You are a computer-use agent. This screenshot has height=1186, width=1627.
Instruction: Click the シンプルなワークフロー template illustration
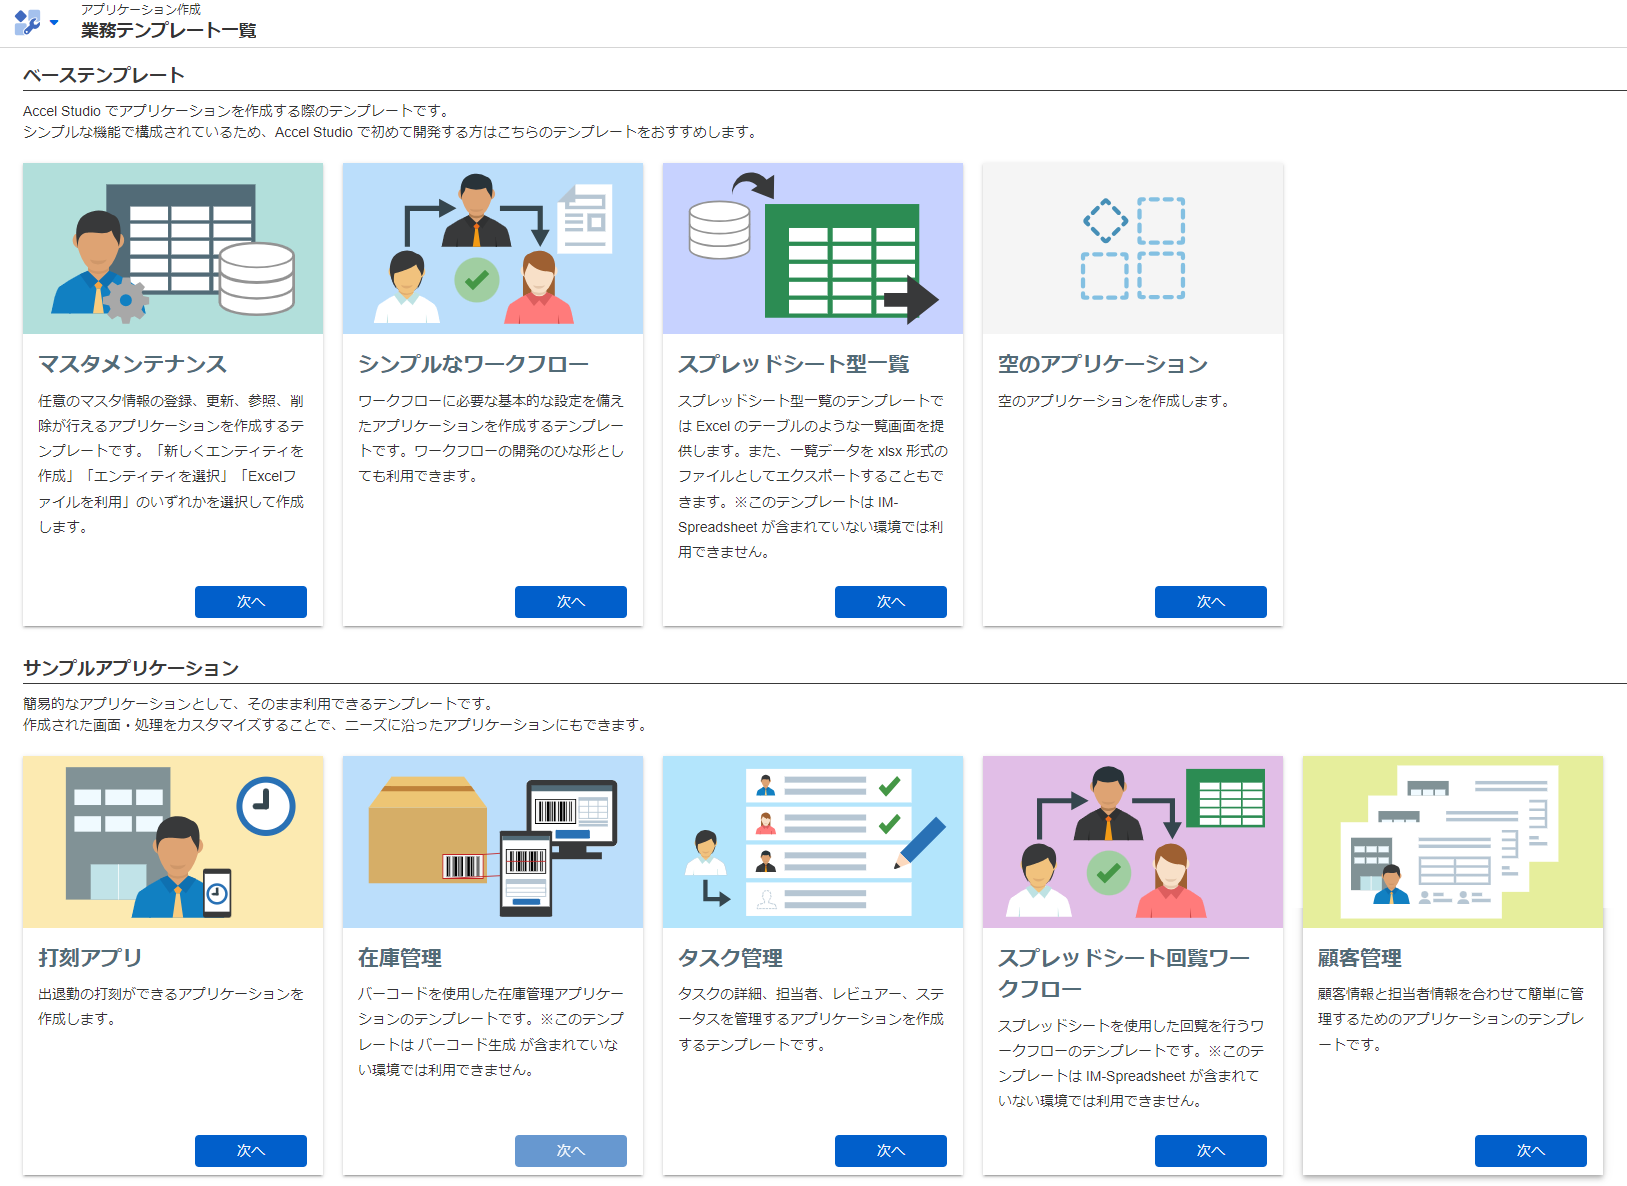click(x=493, y=249)
